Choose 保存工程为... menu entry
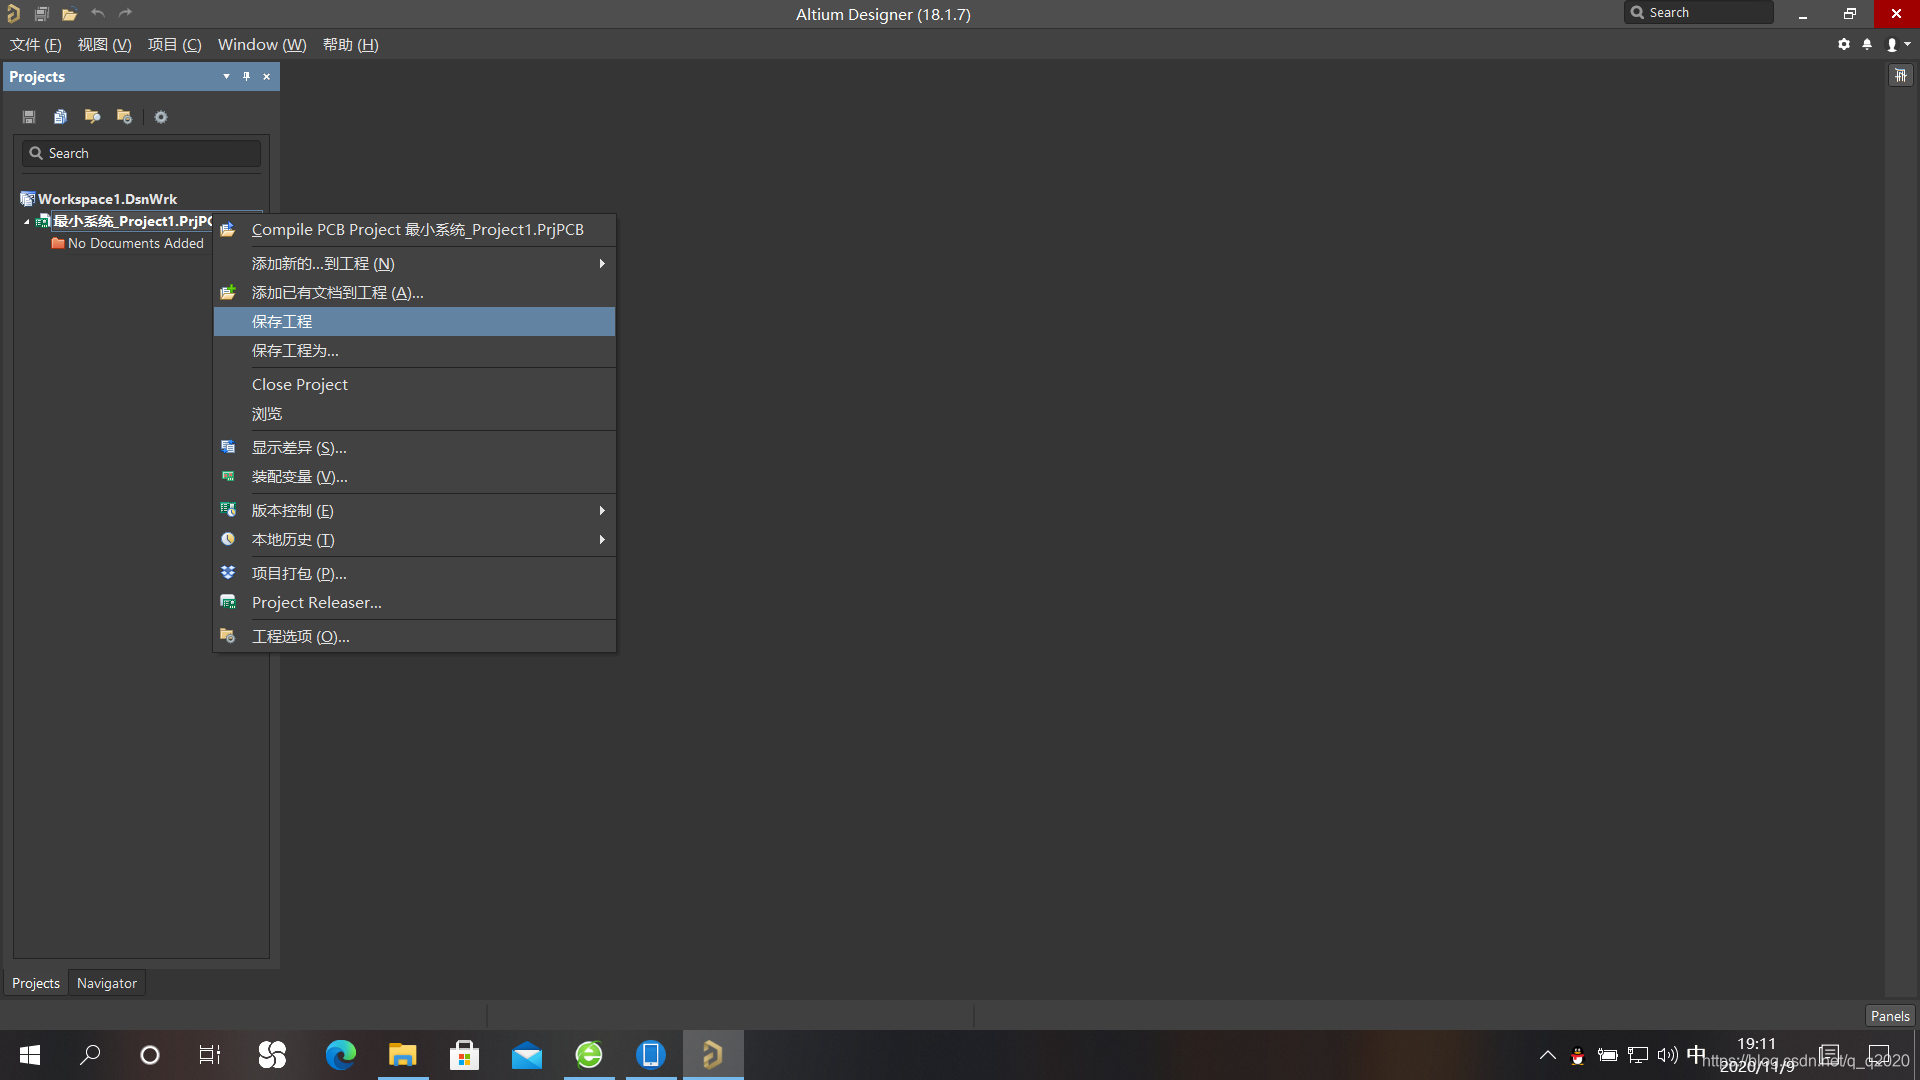Image resolution: width=1920 pixels, height=1080 pixels. point(414,350)
